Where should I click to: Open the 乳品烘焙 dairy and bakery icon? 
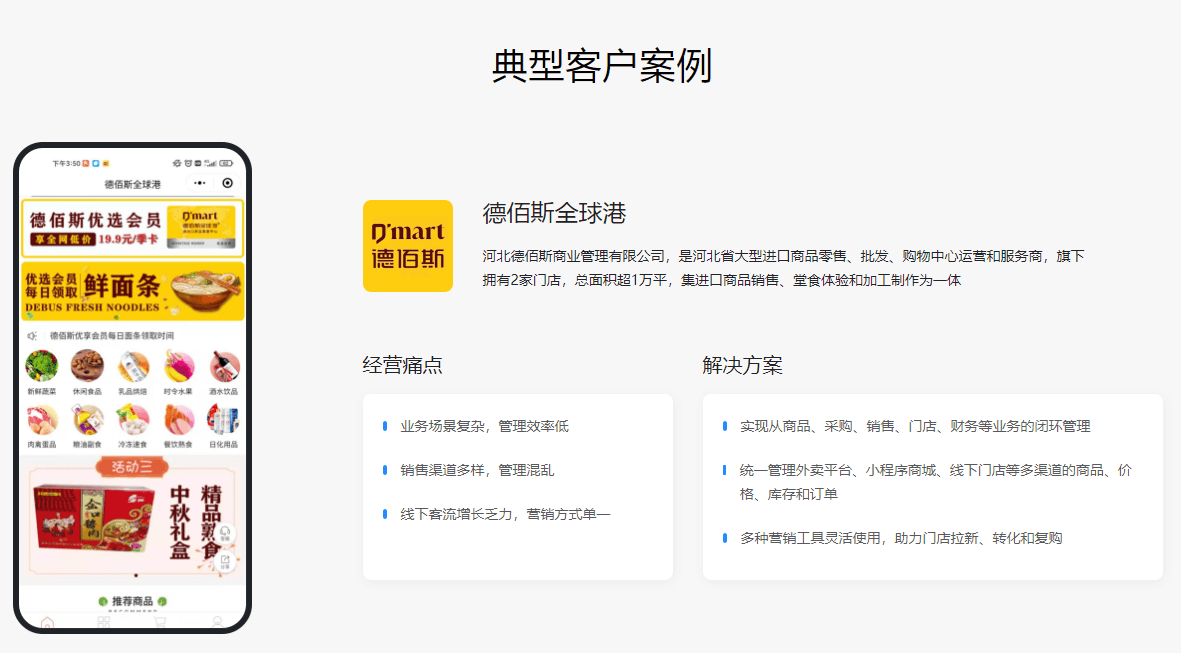[x=133, y=367]
